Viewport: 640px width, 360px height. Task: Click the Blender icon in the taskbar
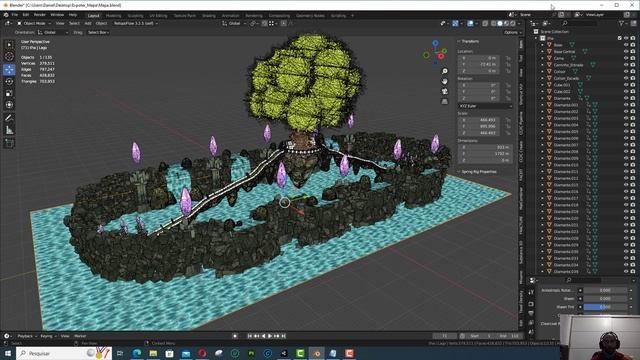(317, 353)
